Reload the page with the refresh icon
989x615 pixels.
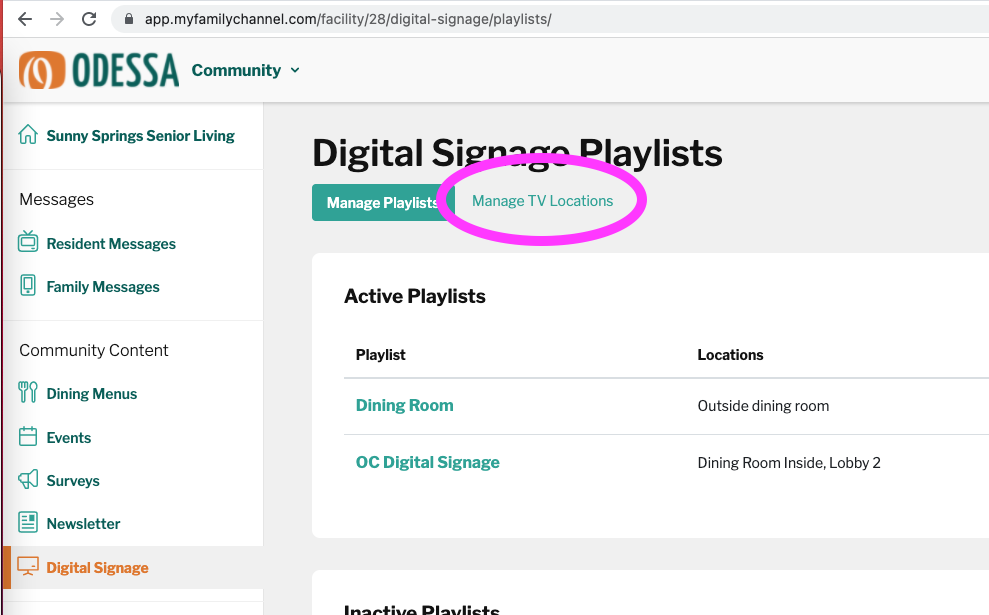click(x=89, y=19)
